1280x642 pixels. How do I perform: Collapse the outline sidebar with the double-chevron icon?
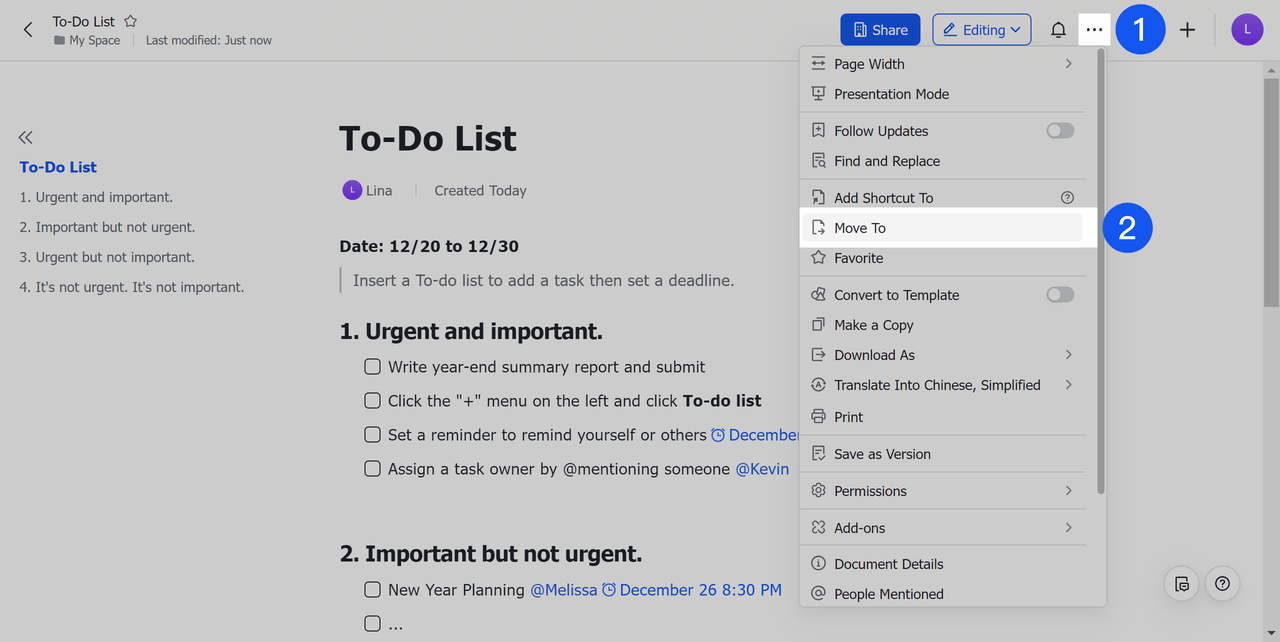tap(25, 137)
